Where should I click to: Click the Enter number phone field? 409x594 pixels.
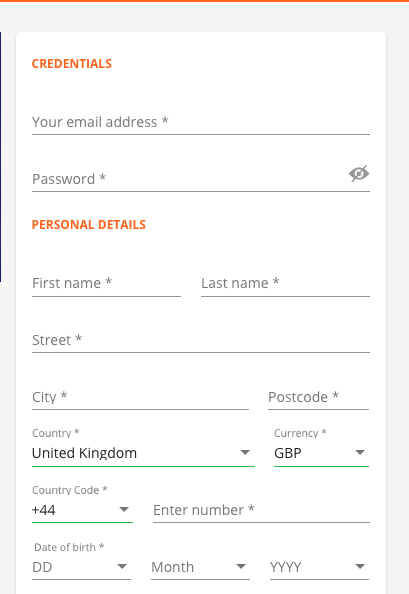pos(261,510)
